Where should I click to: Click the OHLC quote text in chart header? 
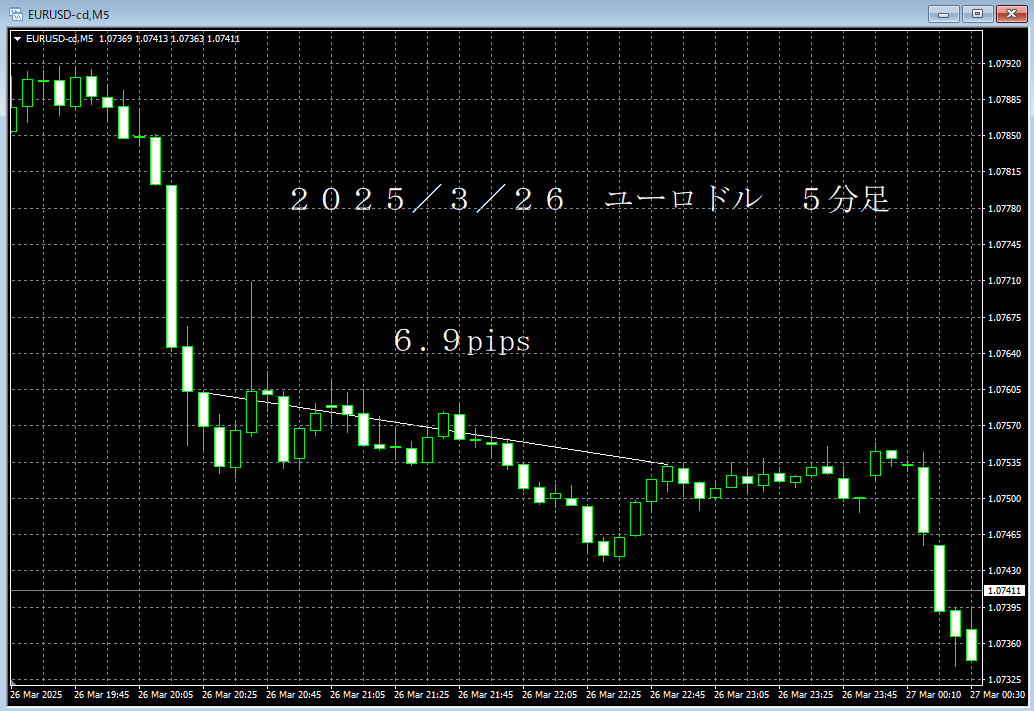coord(169,39)
